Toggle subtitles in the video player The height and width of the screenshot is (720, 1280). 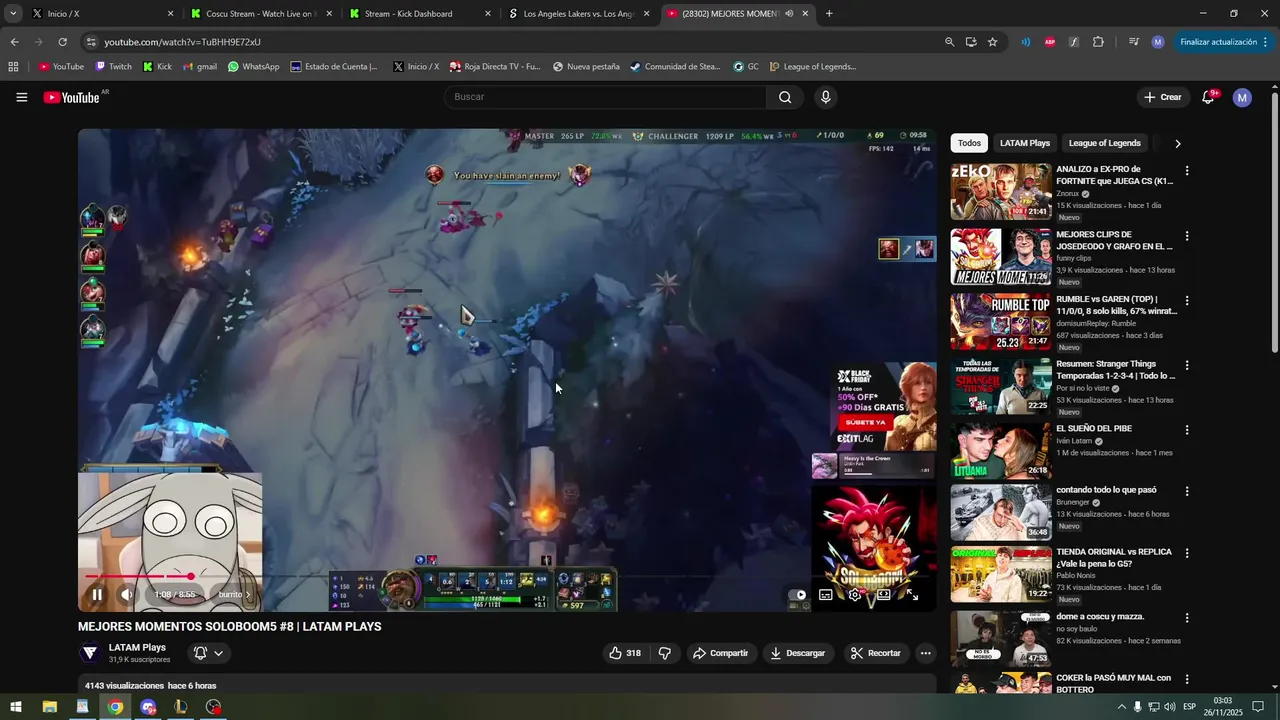click(826, 594)
